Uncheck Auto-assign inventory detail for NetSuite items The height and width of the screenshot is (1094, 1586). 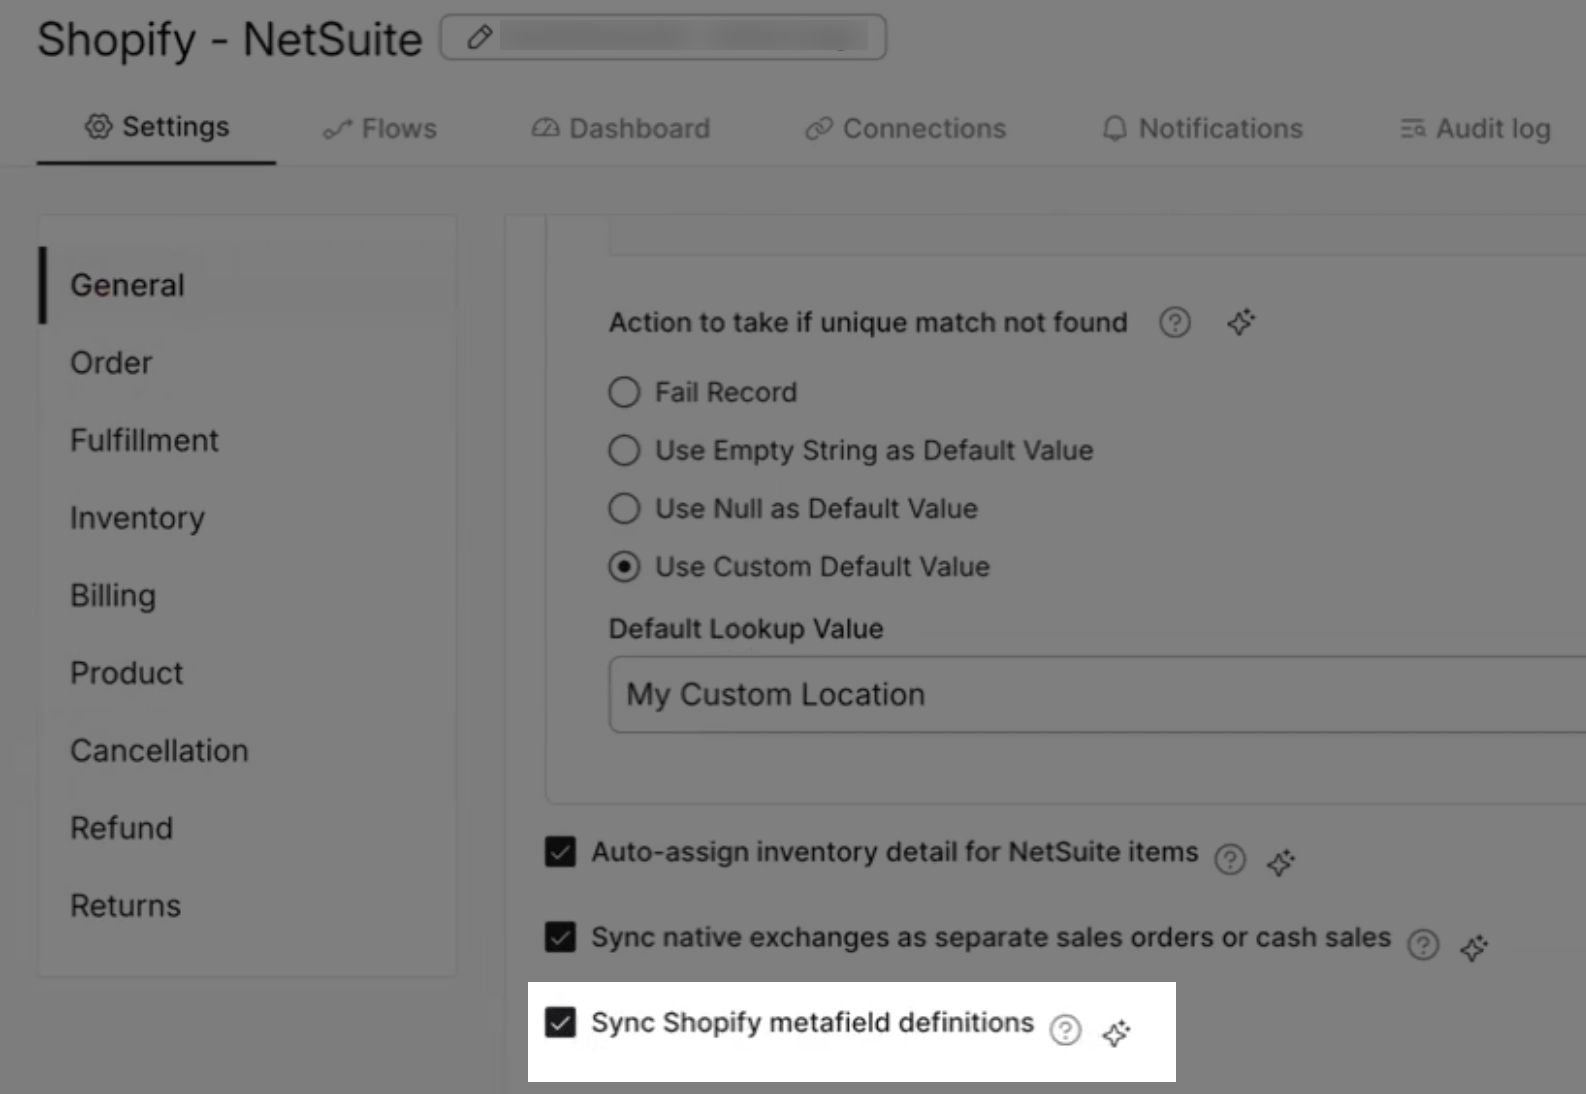[x=560, y=852]
